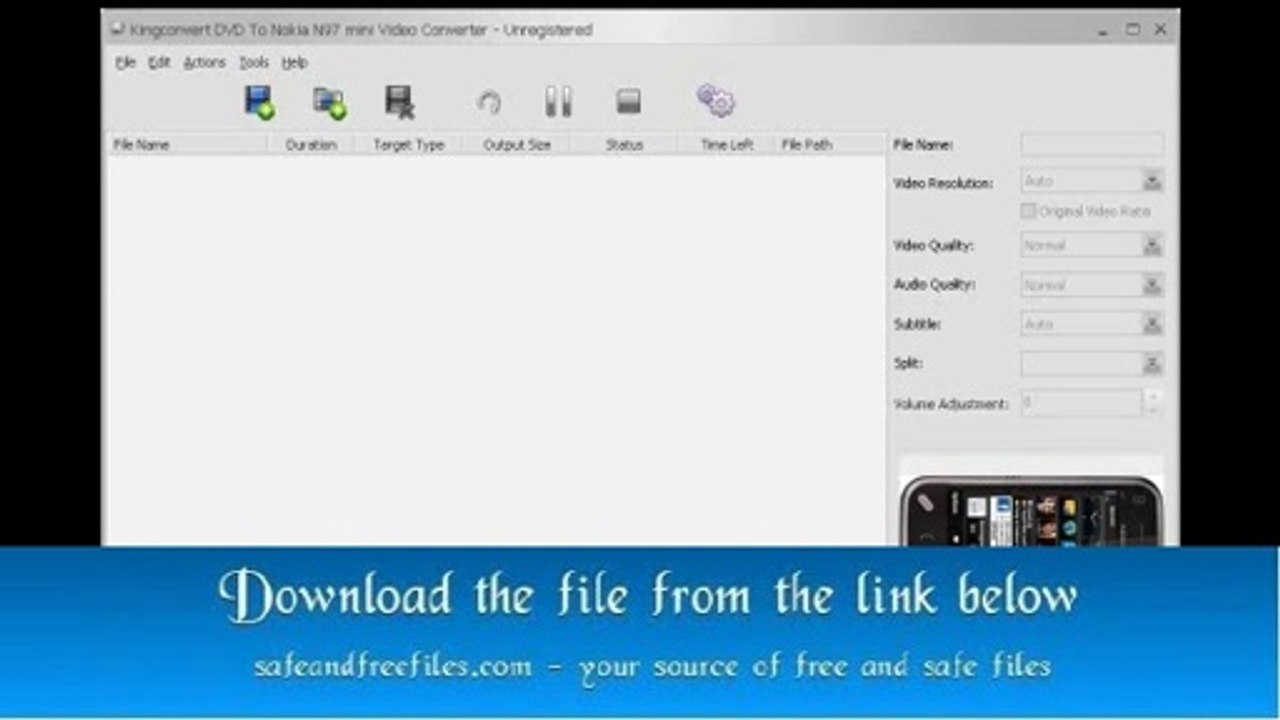Screen dimensions: 1280x720
Task: Open settings via the gears icon
Action: [x=715, y=100]
